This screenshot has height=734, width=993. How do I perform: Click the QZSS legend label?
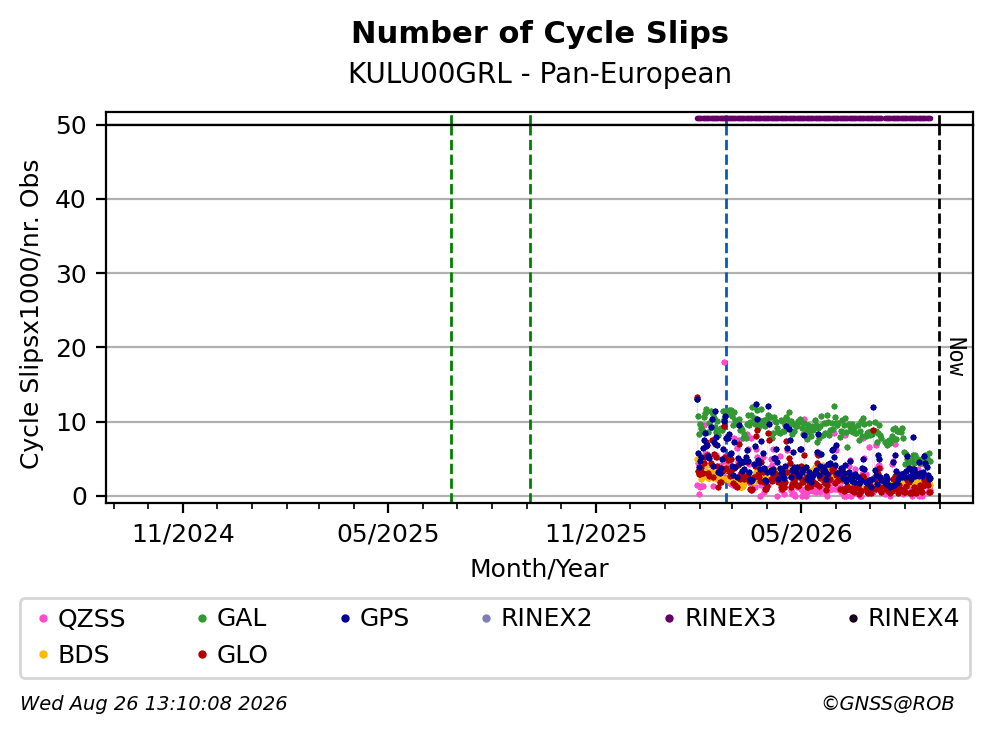pyautogui.click(x=92, y=619)
